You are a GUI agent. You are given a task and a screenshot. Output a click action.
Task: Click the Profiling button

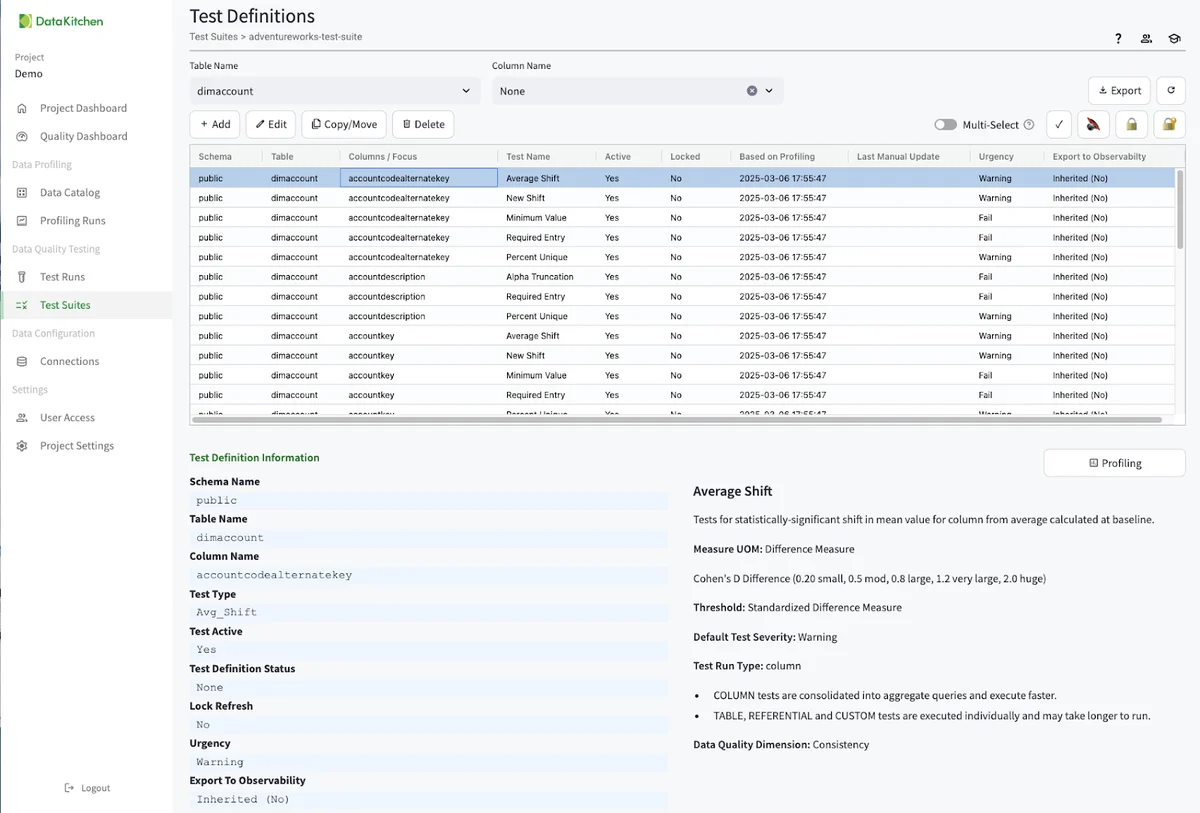(1114, 463)
